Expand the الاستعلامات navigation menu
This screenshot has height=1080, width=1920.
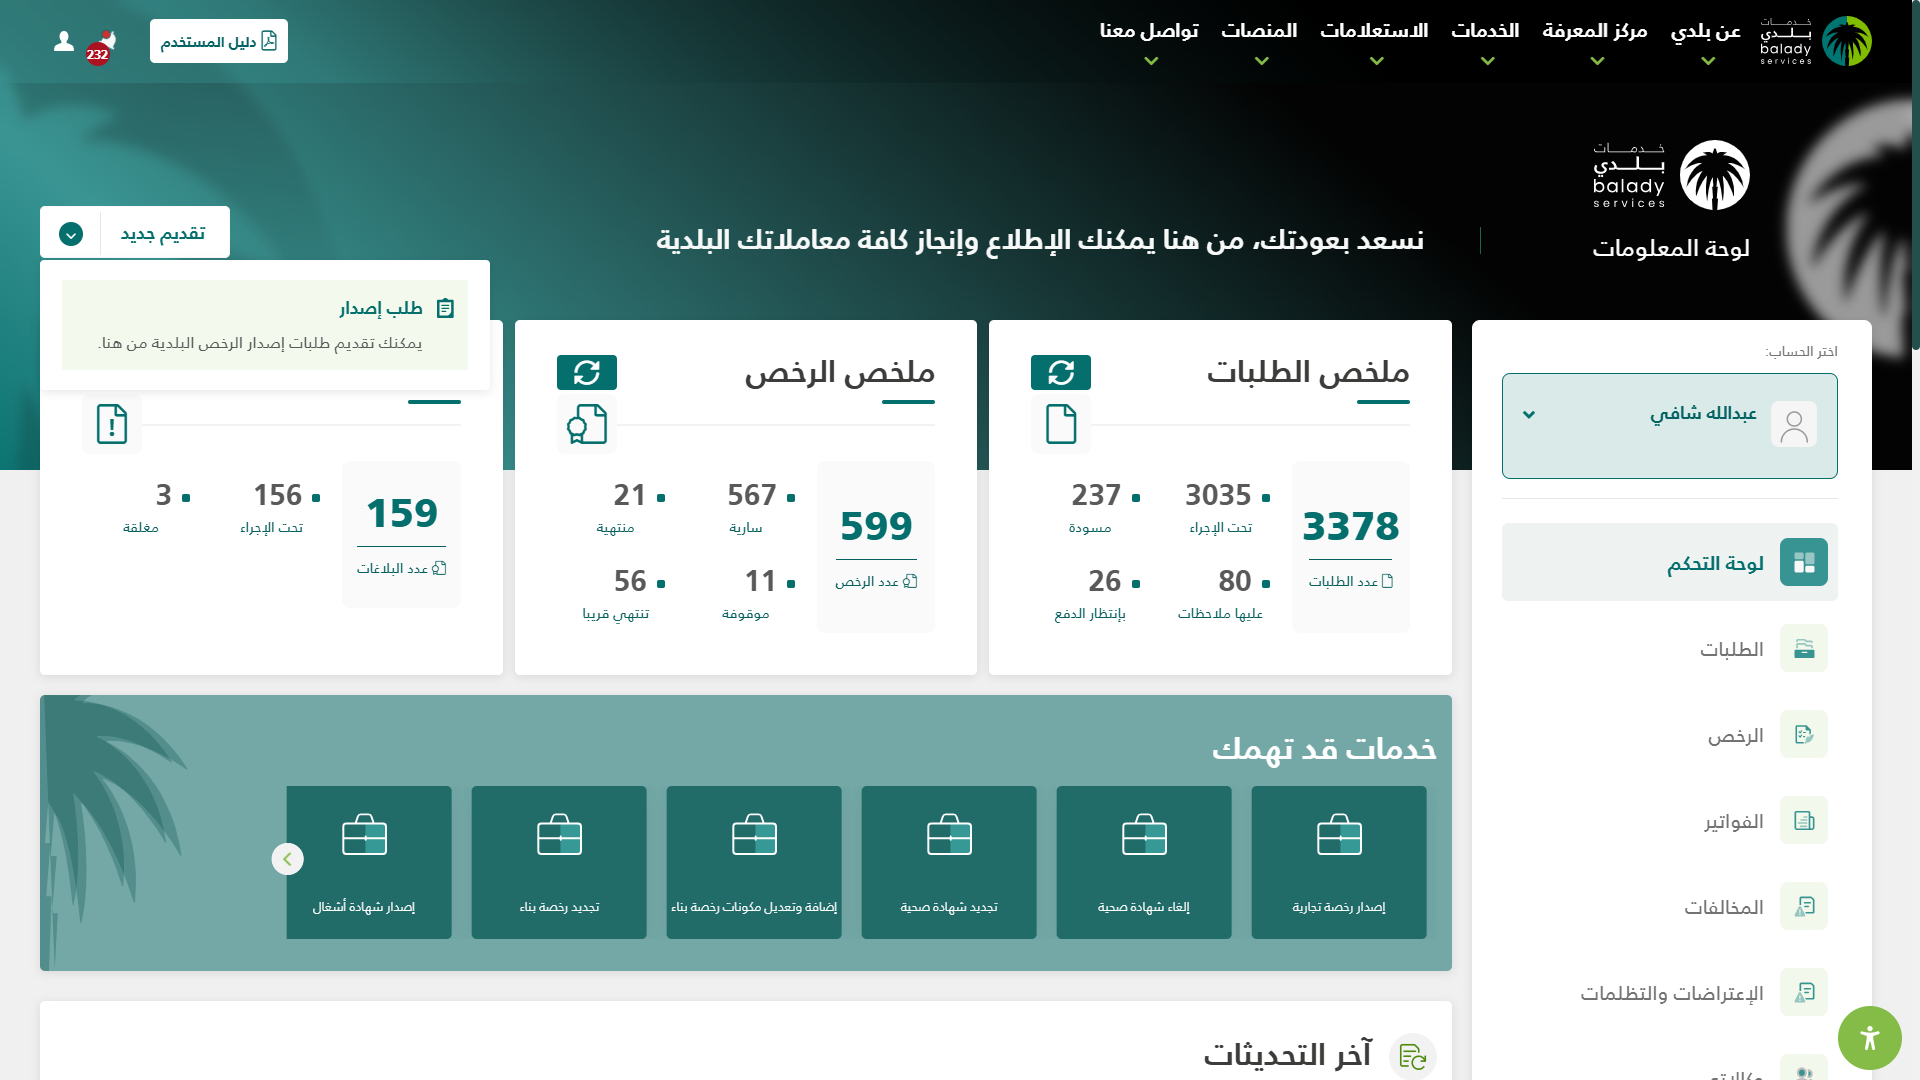pyautogui.click(x=1374, y=42)
